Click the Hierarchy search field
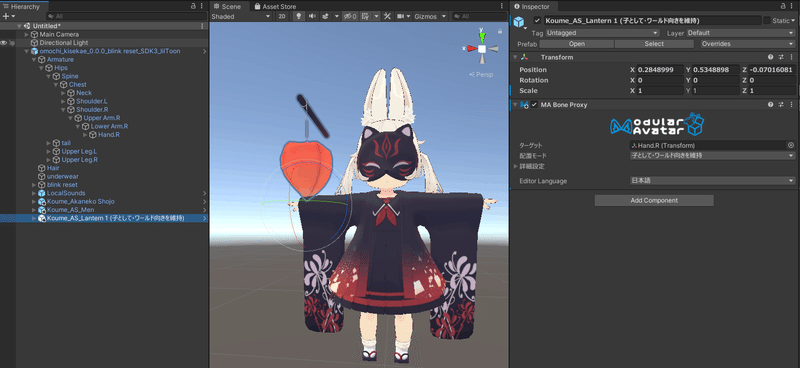This screenshot has height=368, width=800. (x=126, y=16)
